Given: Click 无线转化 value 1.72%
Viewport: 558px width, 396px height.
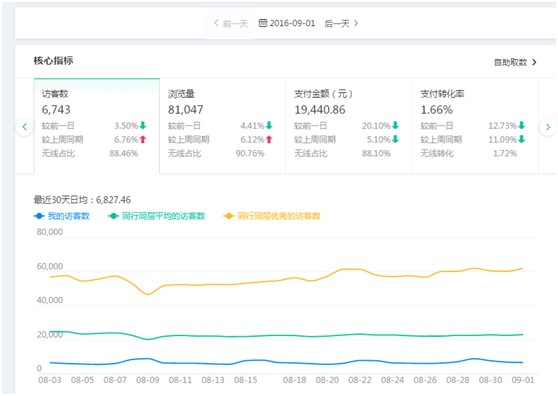Looking at the screenshot, I should click(x=505, y=153).
